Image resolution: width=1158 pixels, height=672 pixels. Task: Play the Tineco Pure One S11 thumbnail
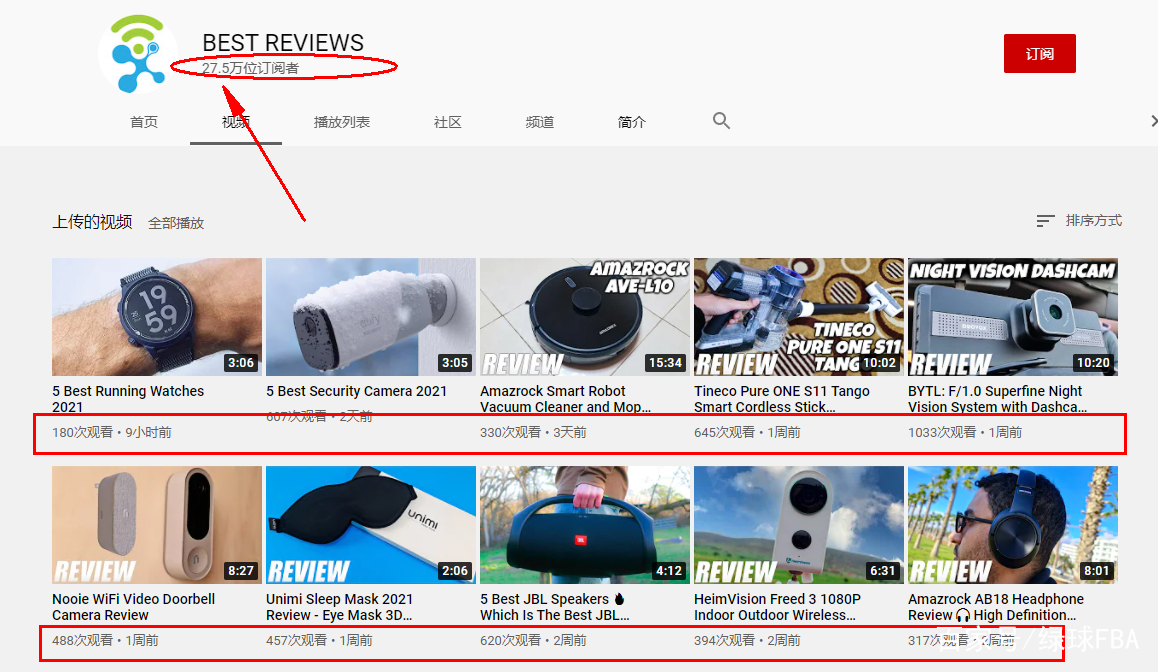(799, 317)
